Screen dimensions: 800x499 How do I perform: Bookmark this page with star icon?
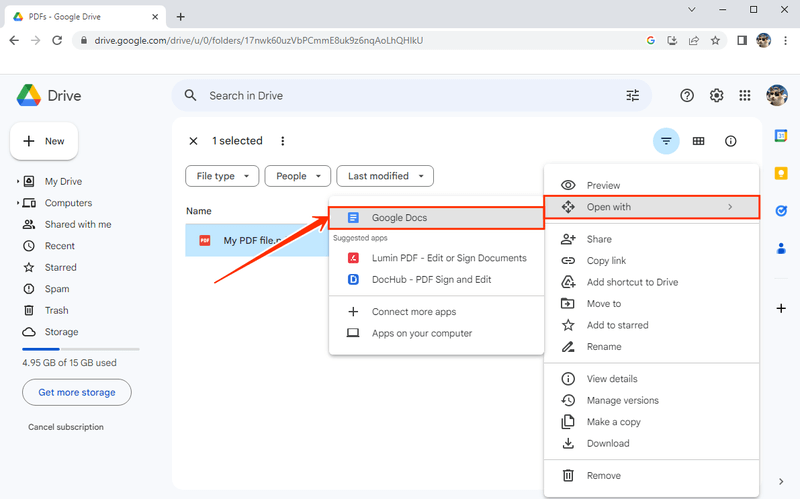(715, 40)
